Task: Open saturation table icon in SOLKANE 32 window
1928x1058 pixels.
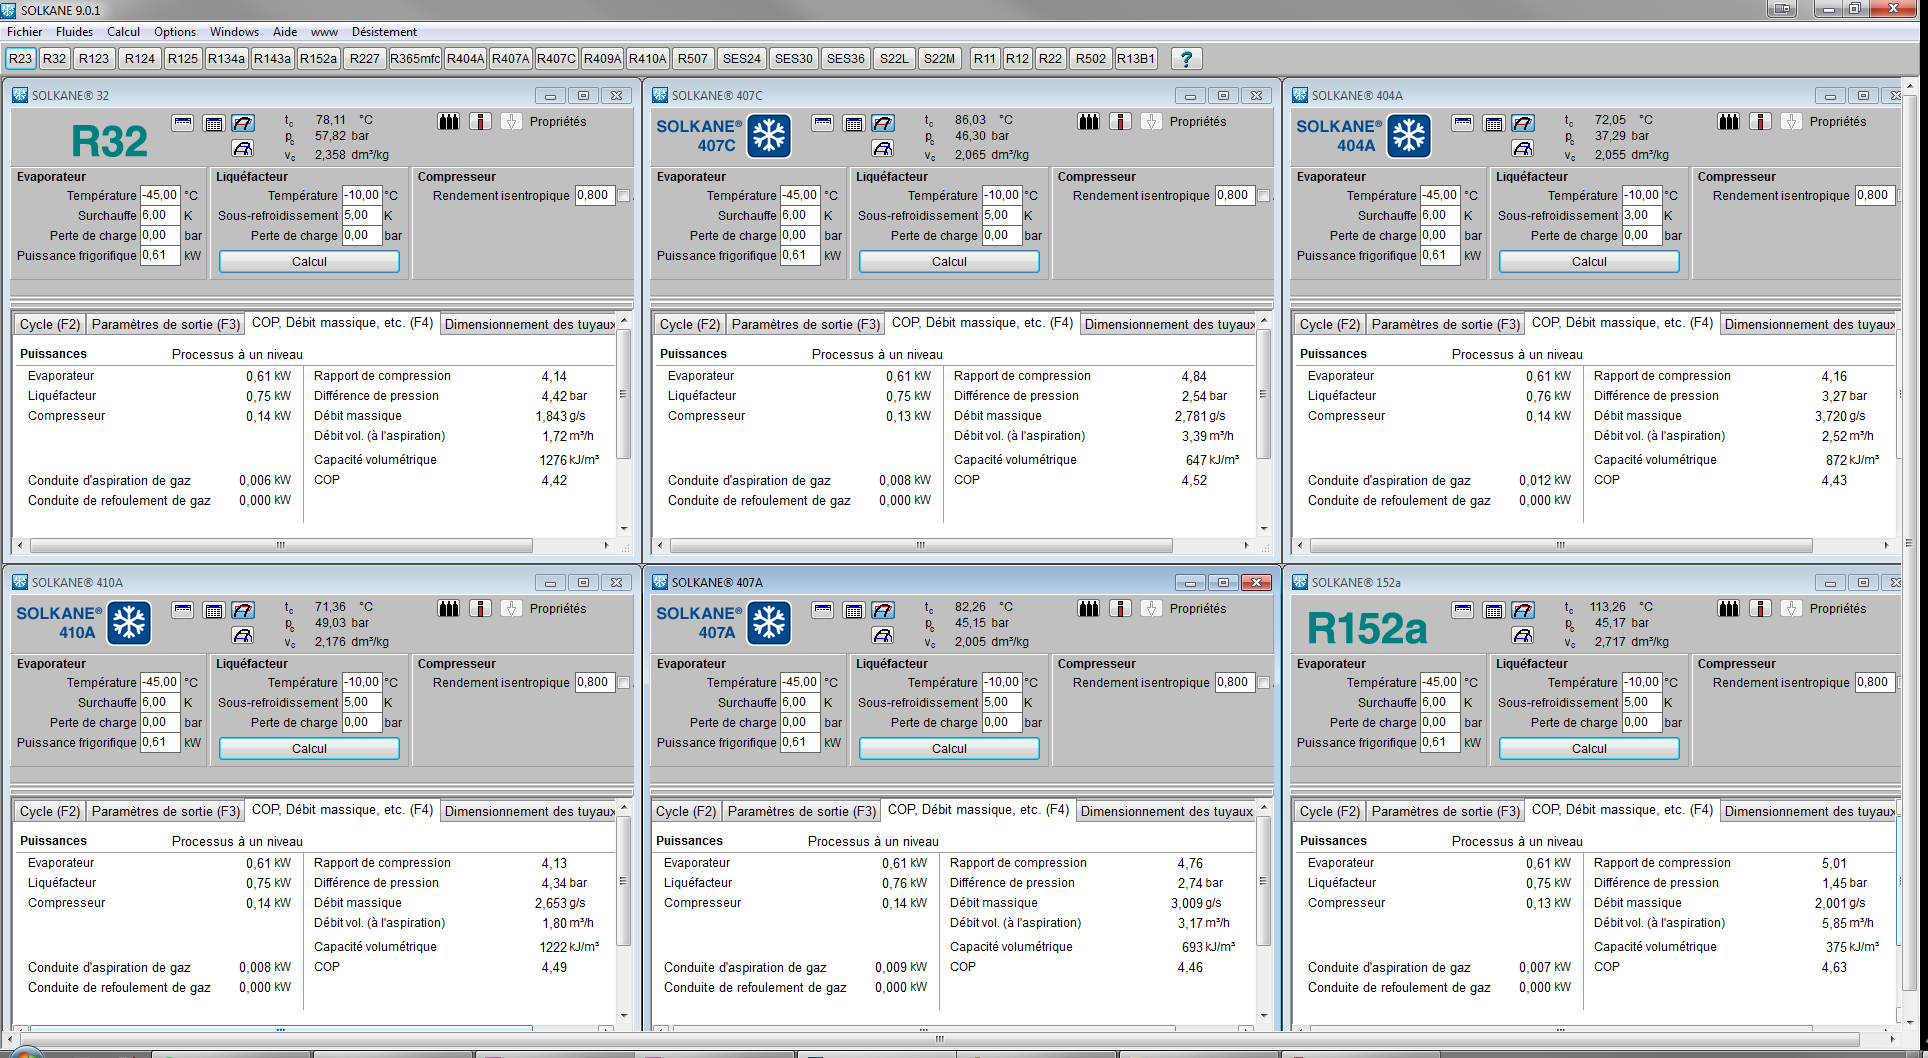Action: pyautogui.click(x=182, y=122)
